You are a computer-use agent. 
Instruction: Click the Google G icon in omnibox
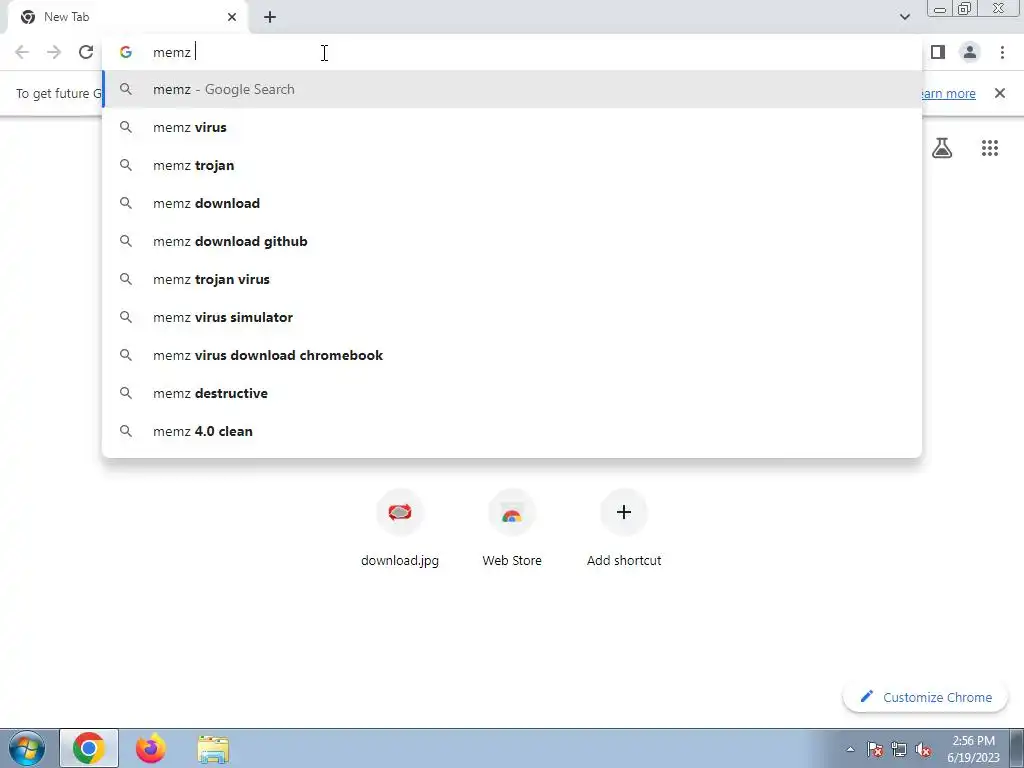point(125,52)
